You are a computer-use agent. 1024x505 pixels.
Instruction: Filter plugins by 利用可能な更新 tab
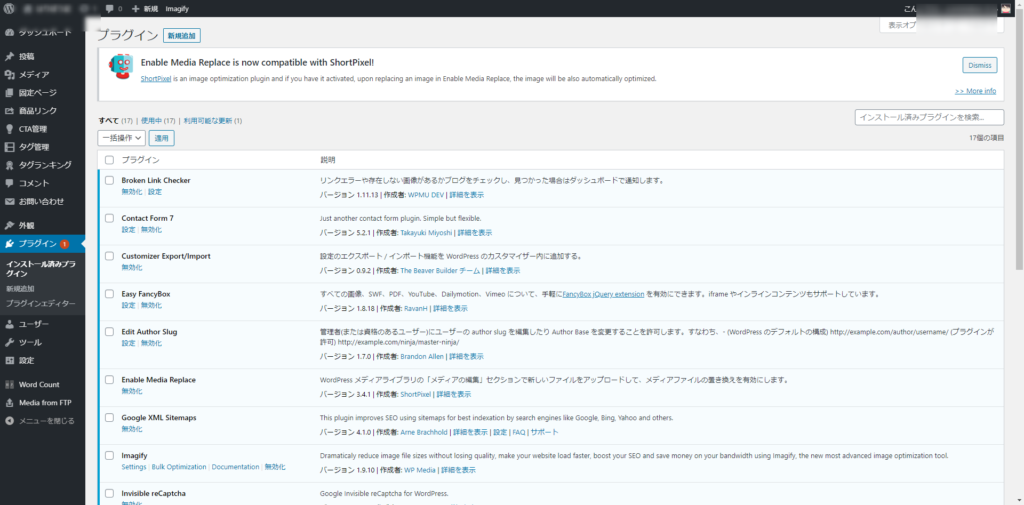(x=208, y=121)
